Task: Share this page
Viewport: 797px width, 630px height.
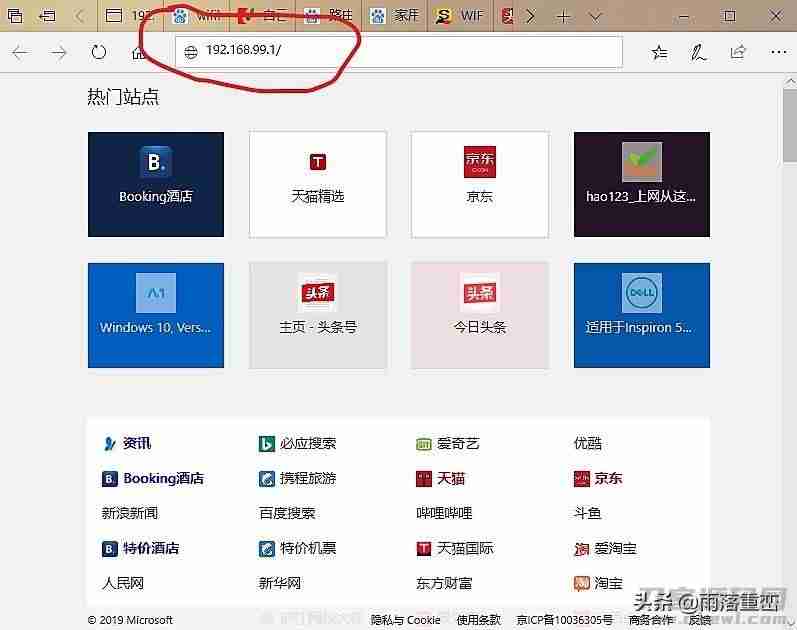Action: 738,52
